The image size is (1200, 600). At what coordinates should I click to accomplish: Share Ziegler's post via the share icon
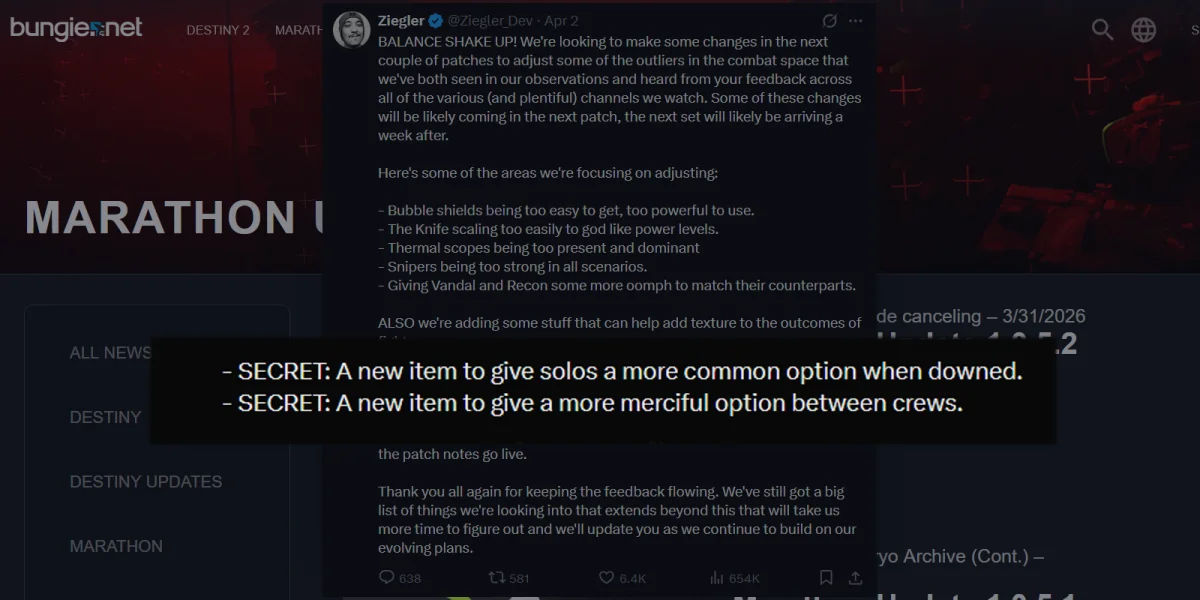(855, 578)
